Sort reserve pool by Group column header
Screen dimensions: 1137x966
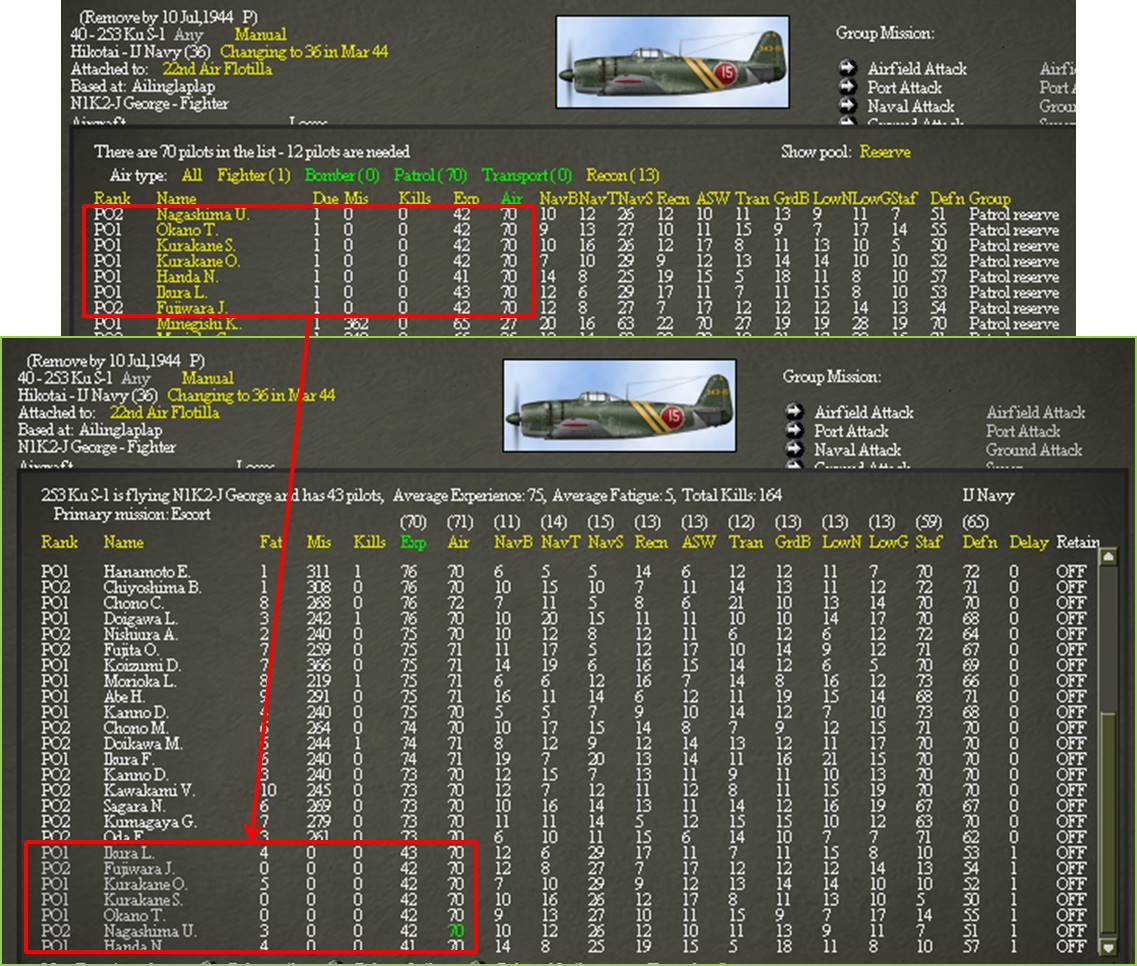(x=990, y=198)
